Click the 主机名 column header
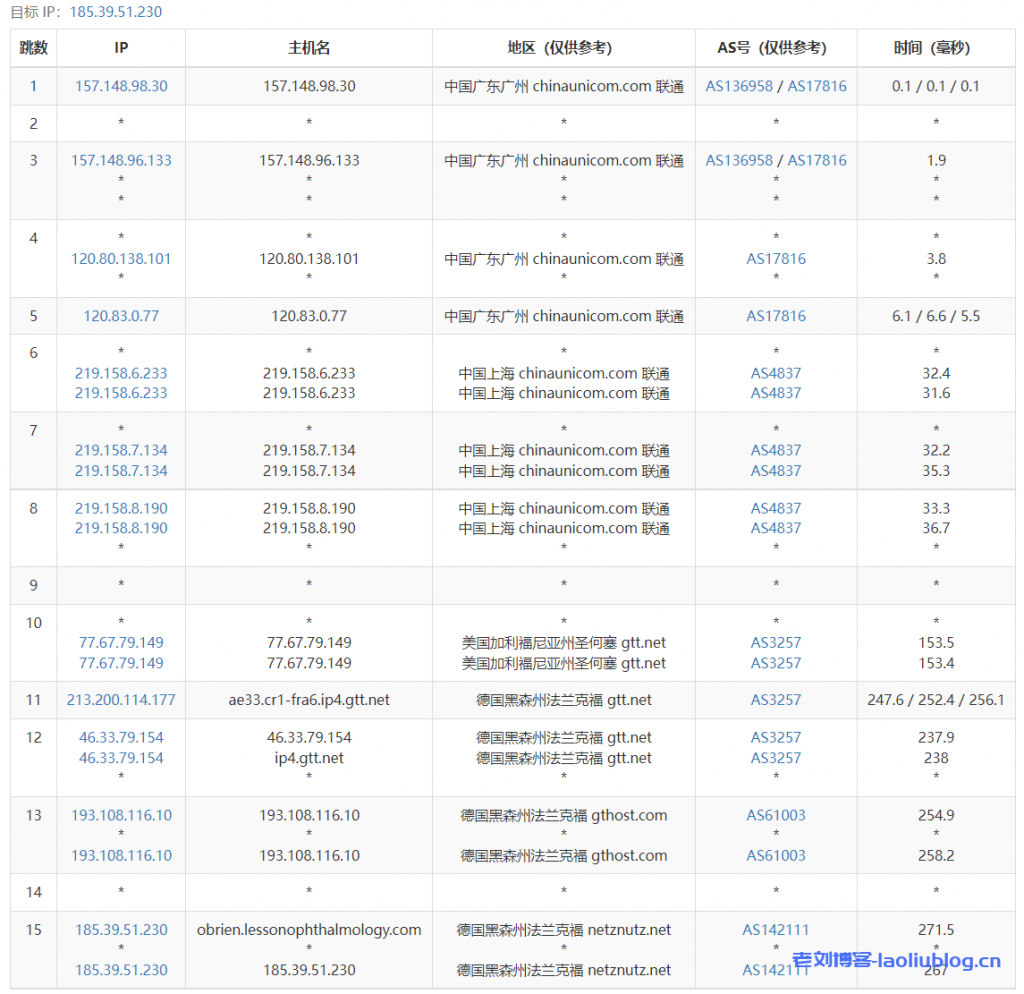Image resolution: width=1024 pixels, height=994 pixels. (x=309, y=48)
